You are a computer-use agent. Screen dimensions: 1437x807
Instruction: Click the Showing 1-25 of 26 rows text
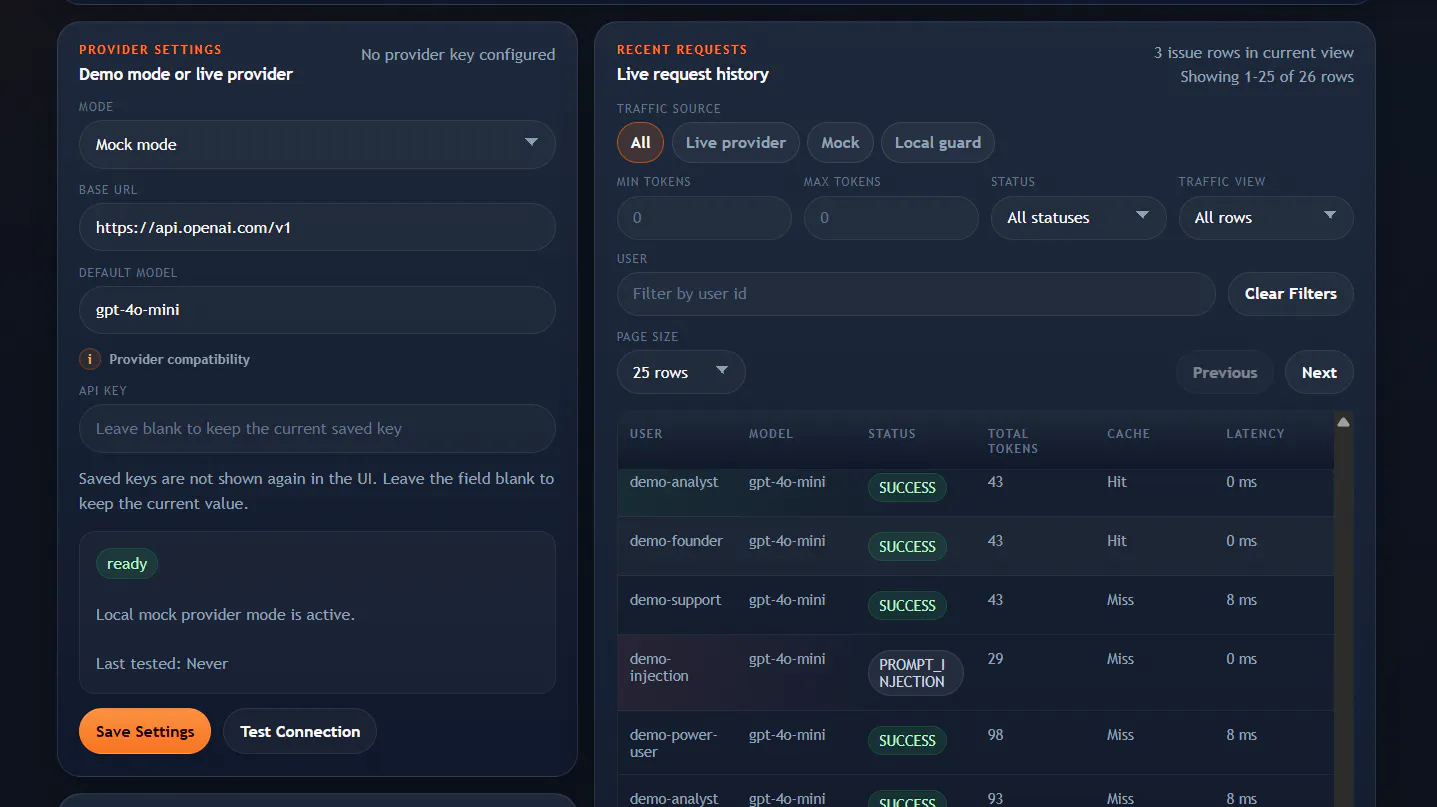click(x=1267, y=77)
